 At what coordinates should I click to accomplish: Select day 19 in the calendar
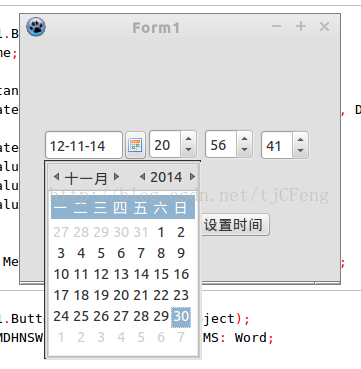point(101,295)
